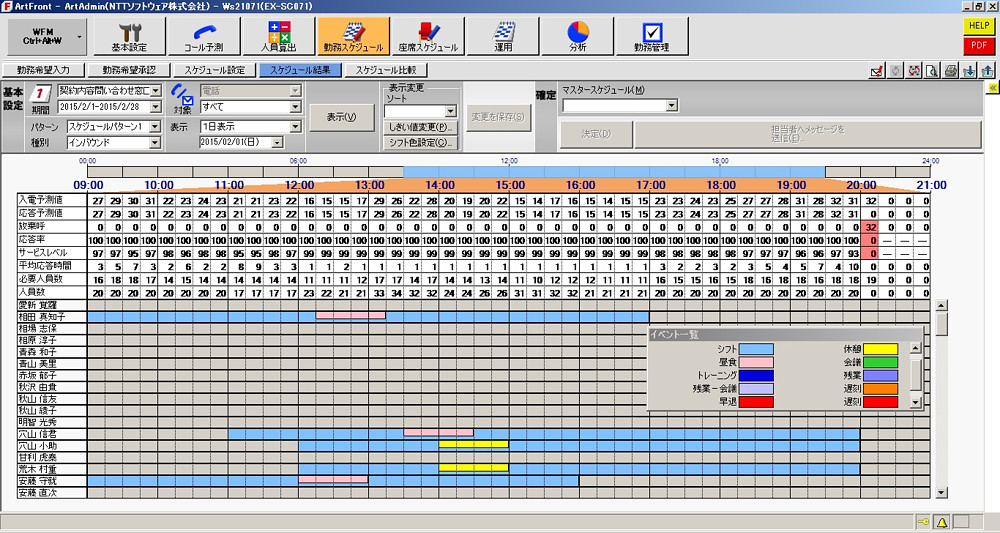Switch to the 勤務希望入力 tab
Viewport: 1000px width, 533px height.
pos(43,71)
